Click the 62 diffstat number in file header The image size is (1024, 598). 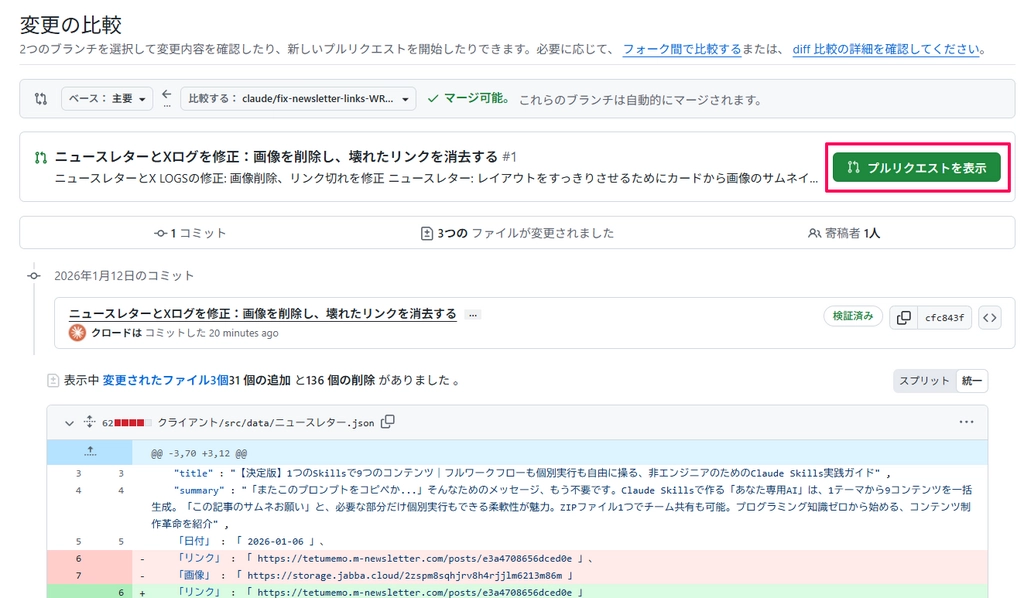pos(107,423)
